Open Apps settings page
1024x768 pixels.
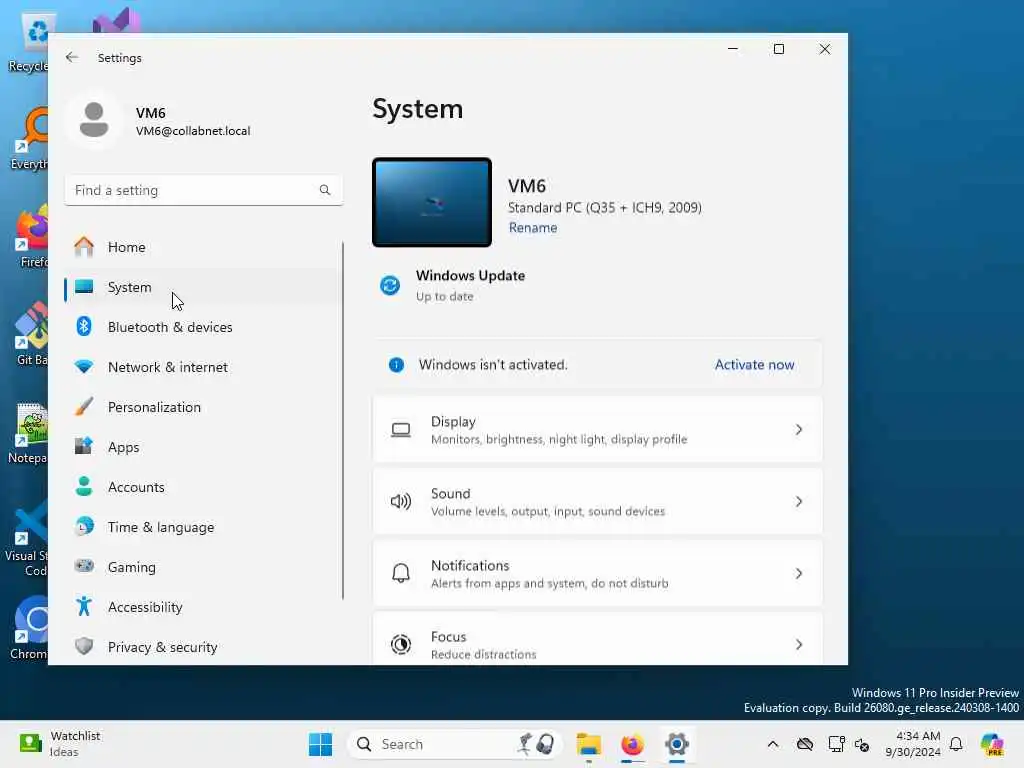[x=203, y=447]
